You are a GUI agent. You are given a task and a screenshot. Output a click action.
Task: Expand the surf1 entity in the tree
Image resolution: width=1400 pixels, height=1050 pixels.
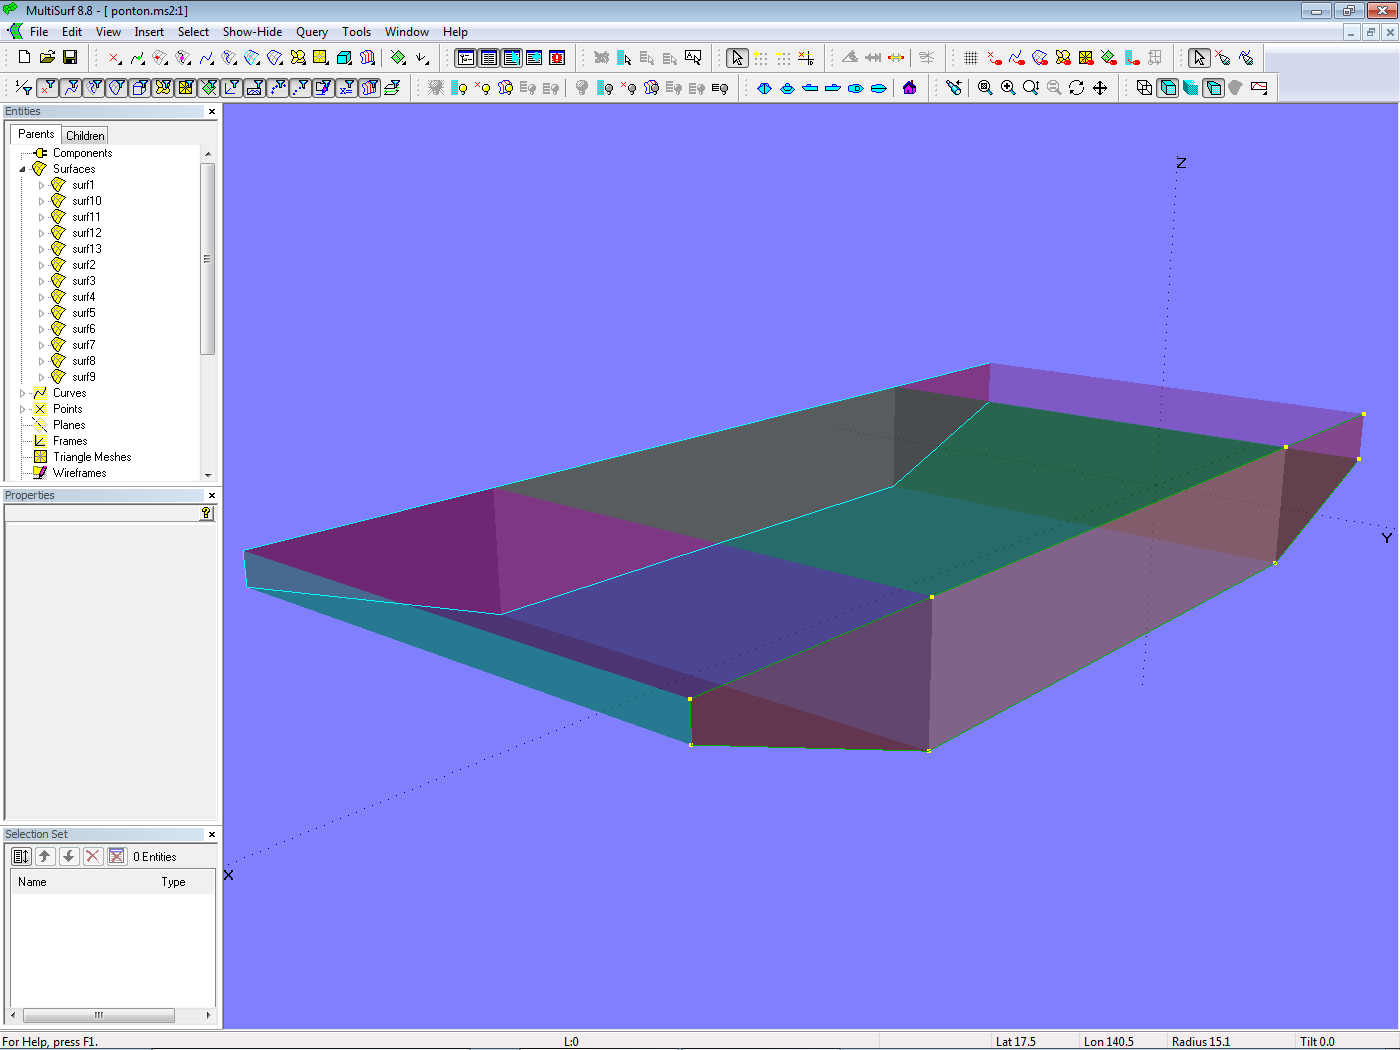[x=41, y=185]
